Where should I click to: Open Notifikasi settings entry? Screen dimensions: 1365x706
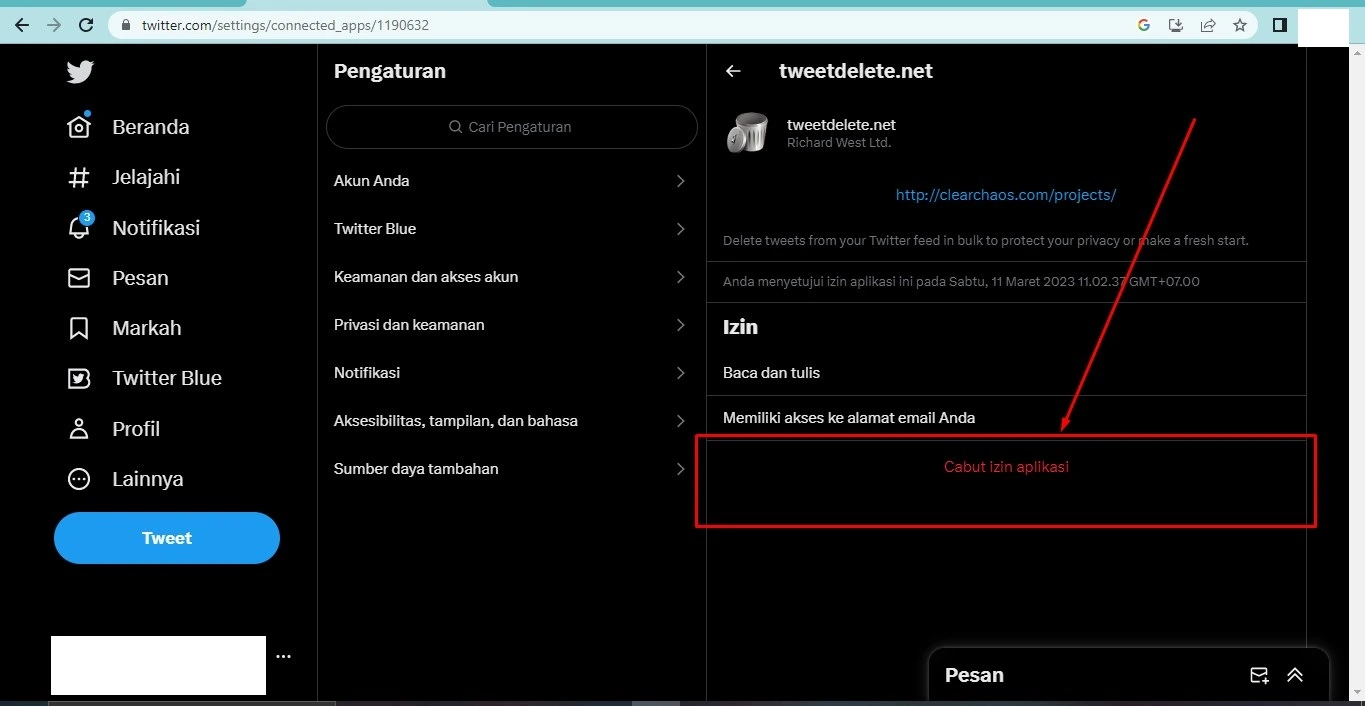point(511,373)
